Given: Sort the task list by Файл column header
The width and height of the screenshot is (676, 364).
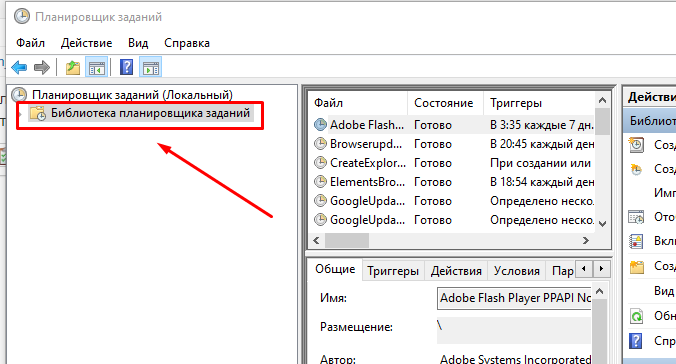Looking at the screenshot, I should 359,103.
